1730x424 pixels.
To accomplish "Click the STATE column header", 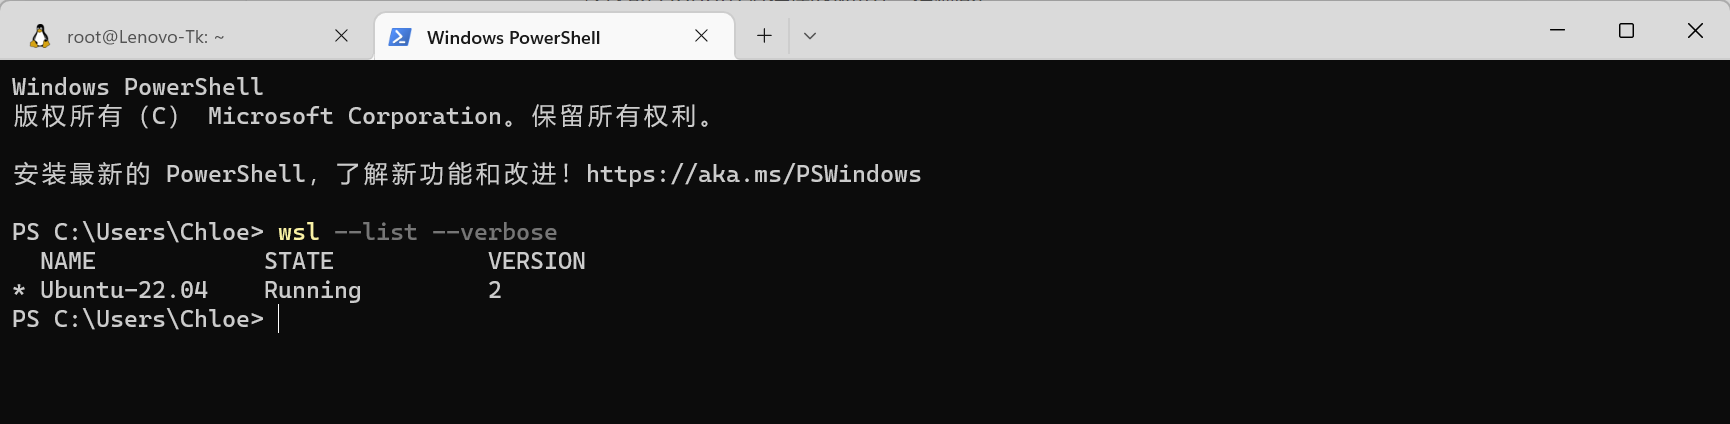I will click(x=298, y=261).
